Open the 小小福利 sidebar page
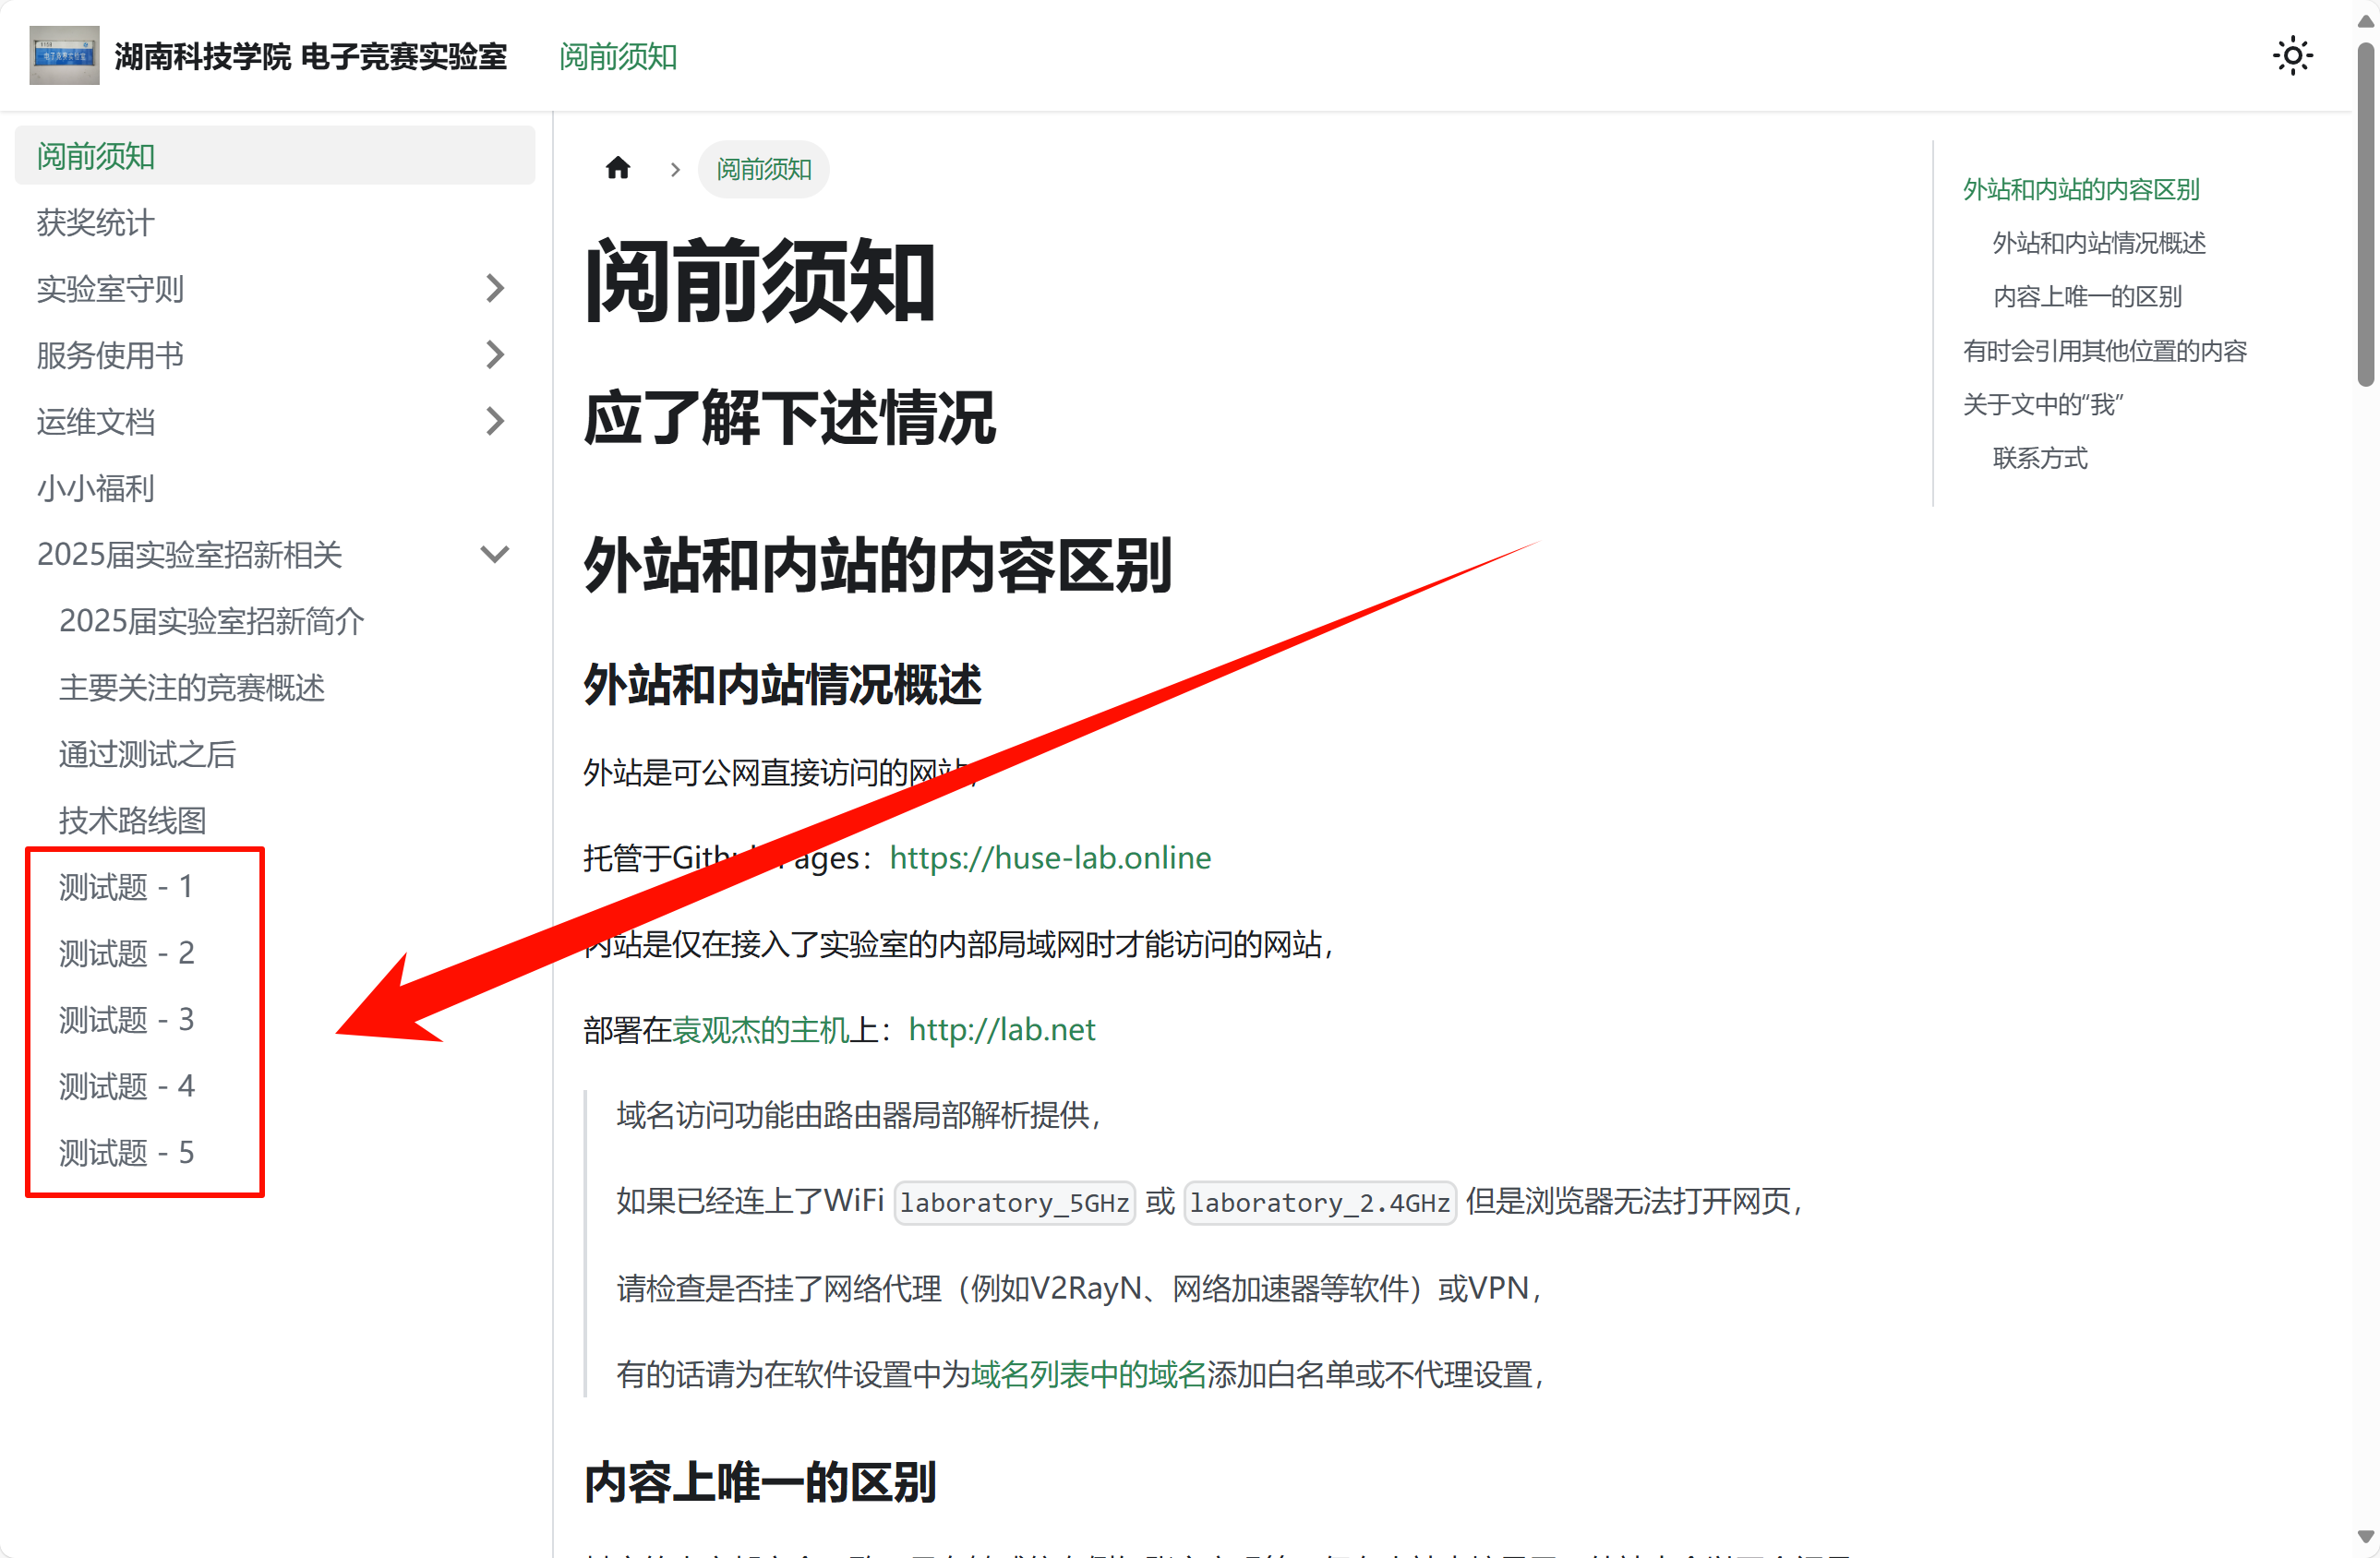Viewport: 2380px width, 1558px height. [x=96, y=488]
